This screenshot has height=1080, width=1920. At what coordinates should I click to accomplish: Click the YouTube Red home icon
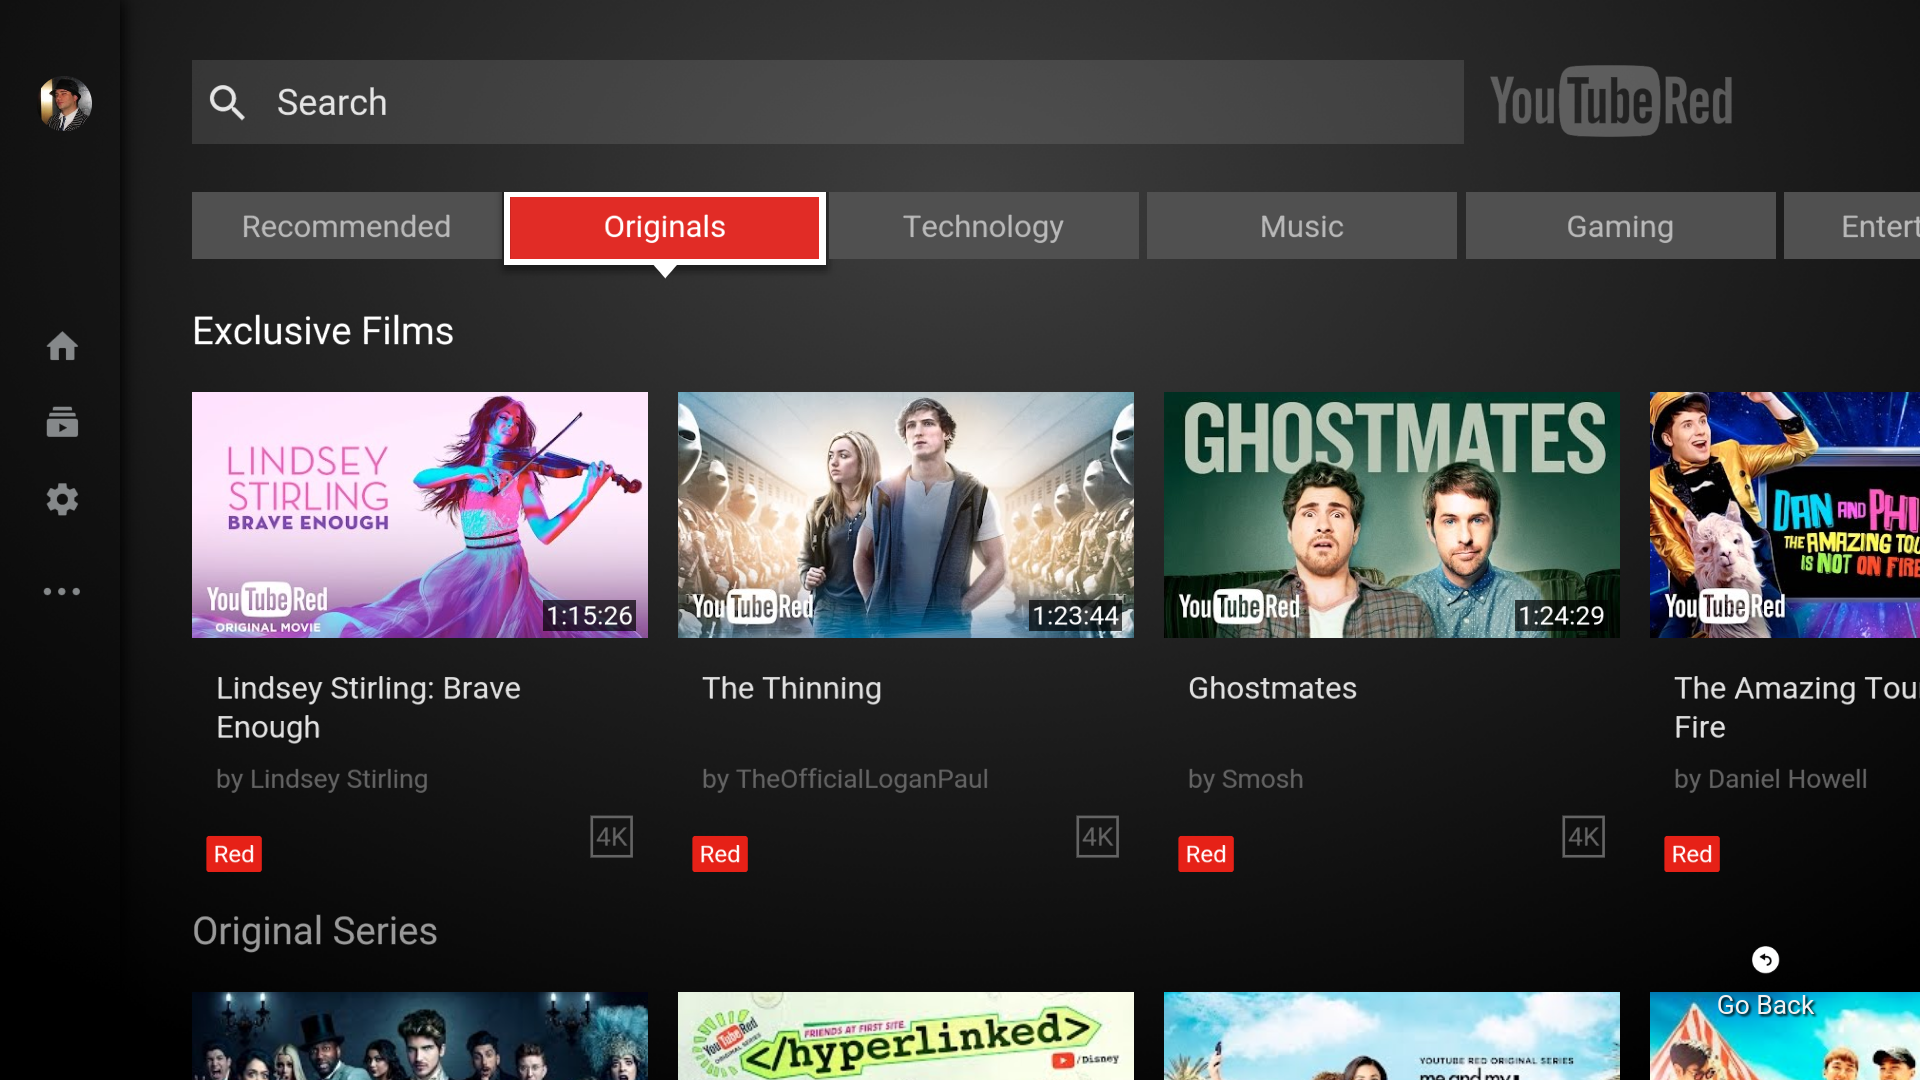tap(62, 345)
